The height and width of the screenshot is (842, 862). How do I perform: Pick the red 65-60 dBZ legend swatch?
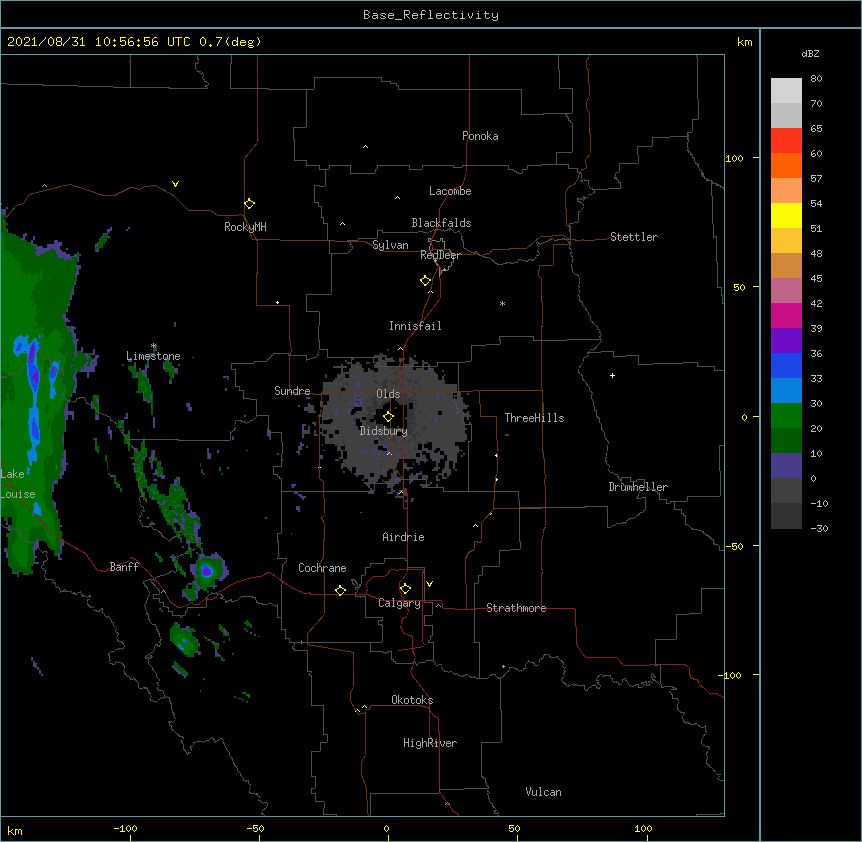pyautogui.click(x=786, y=141)
